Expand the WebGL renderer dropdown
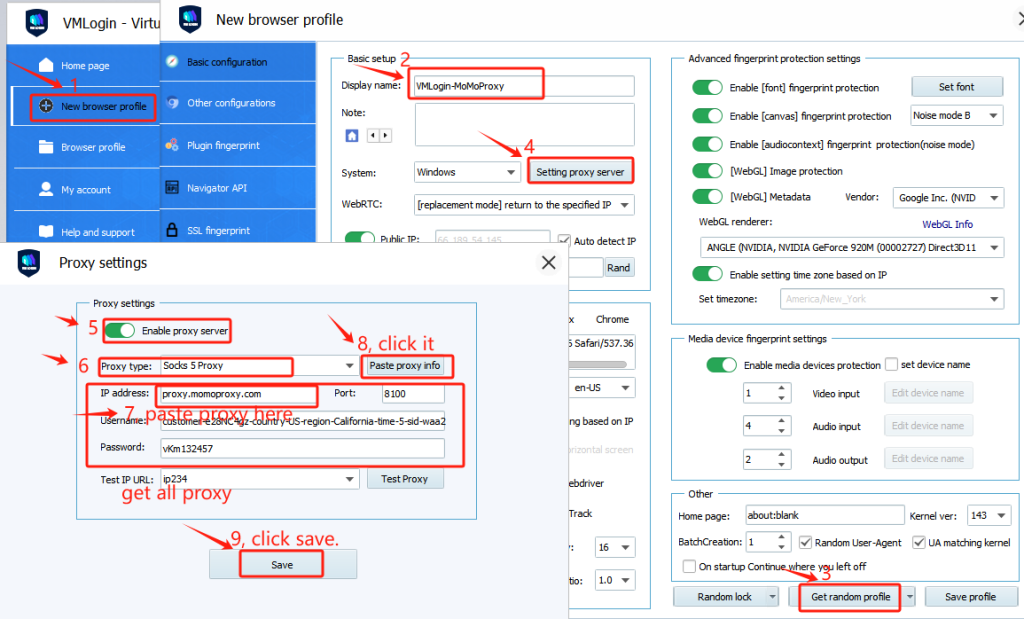Viewport: 1024px width, 619px height. [x=994, y=247]
